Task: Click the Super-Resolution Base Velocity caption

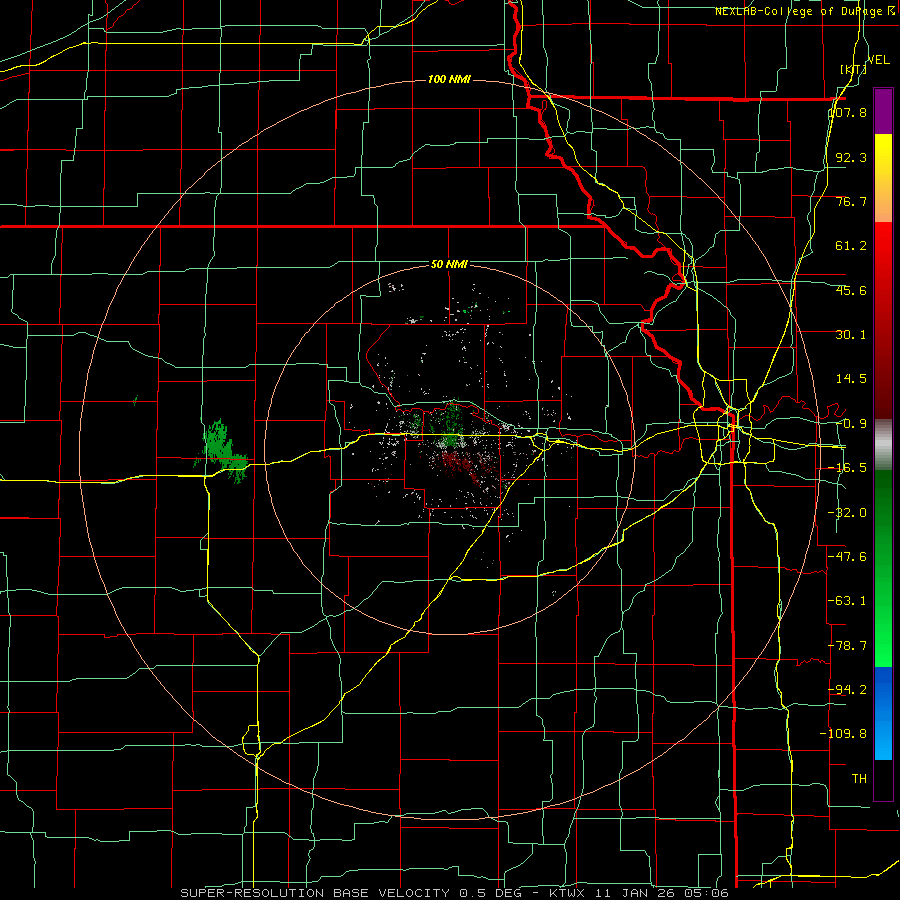Action: point(454,893)
